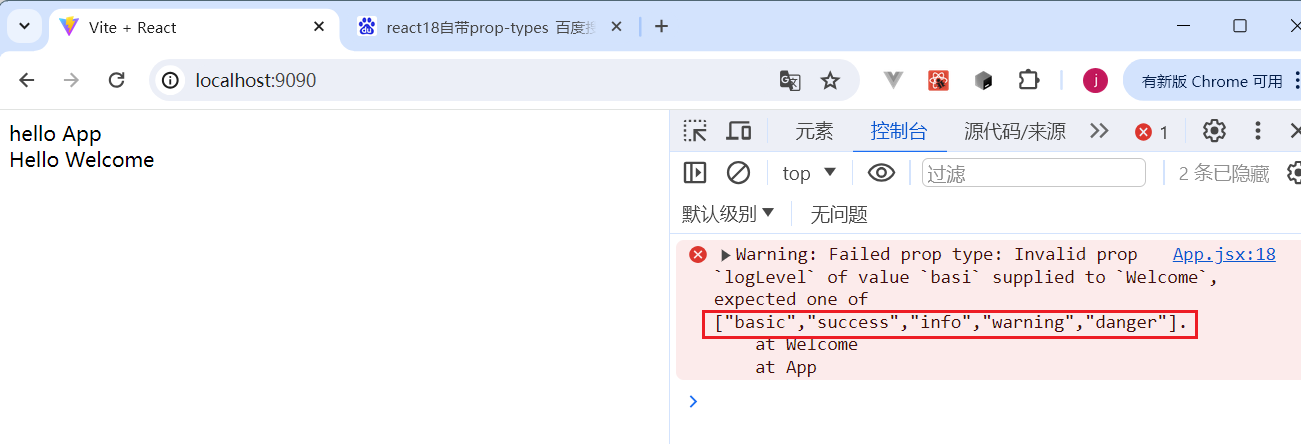Click the 有新版 Chrome 可用 update button
The height and width of the screenshot is (444, 1301).
pos(1212,81)
